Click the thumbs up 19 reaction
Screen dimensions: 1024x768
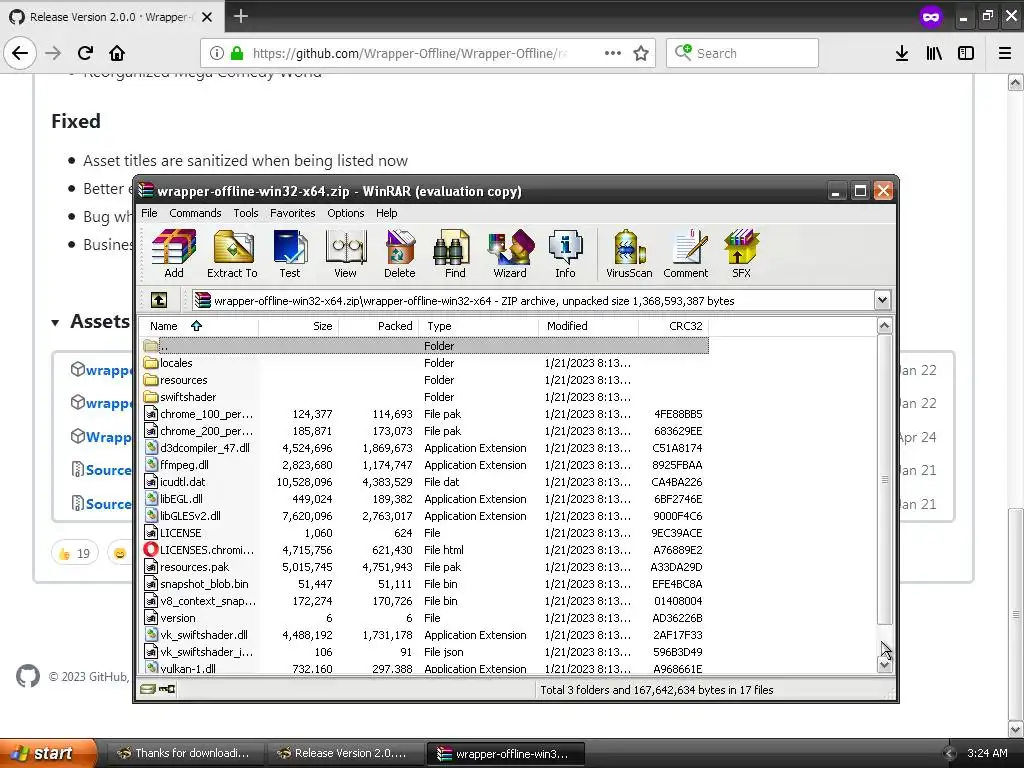[x=74, y=554]
